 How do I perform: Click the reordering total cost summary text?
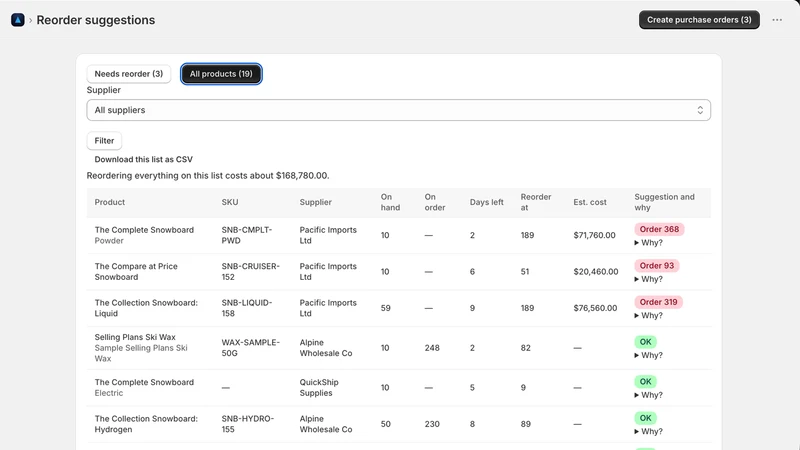pos(208,176)
